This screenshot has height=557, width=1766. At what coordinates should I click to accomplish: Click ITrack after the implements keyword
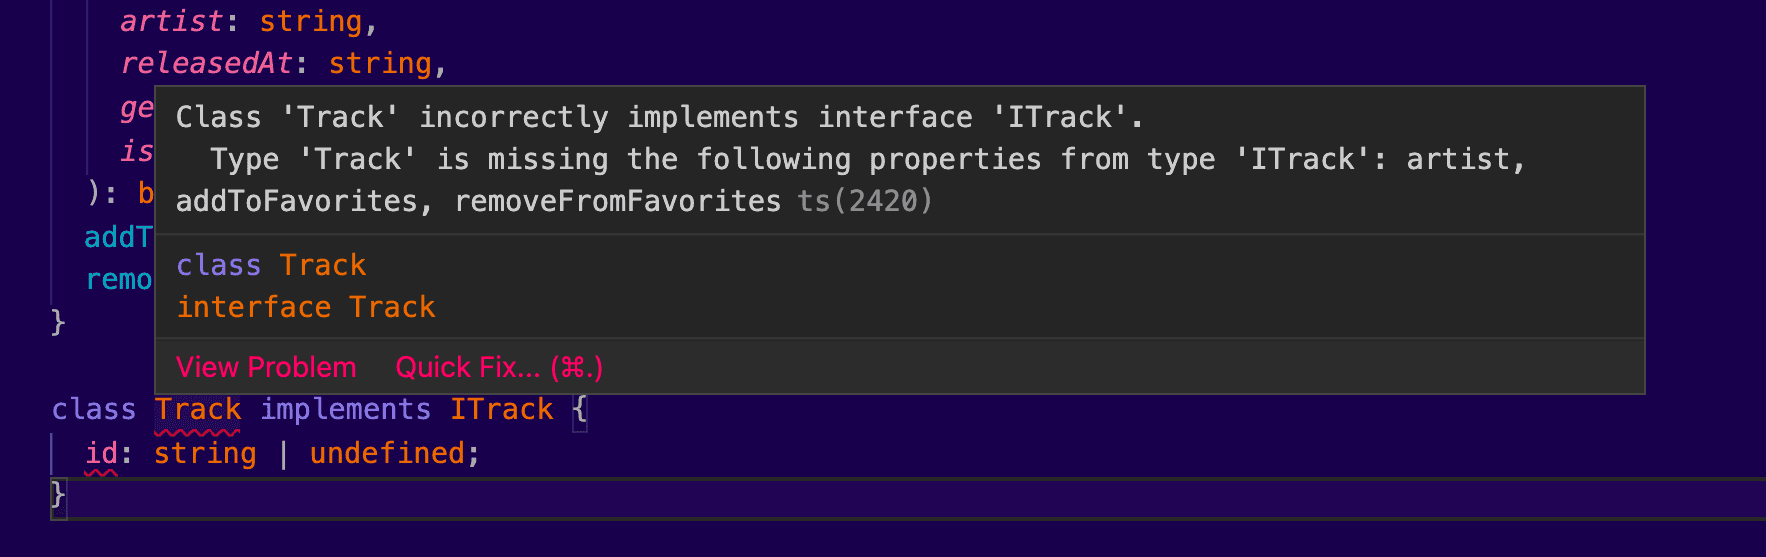pos(501,410)
